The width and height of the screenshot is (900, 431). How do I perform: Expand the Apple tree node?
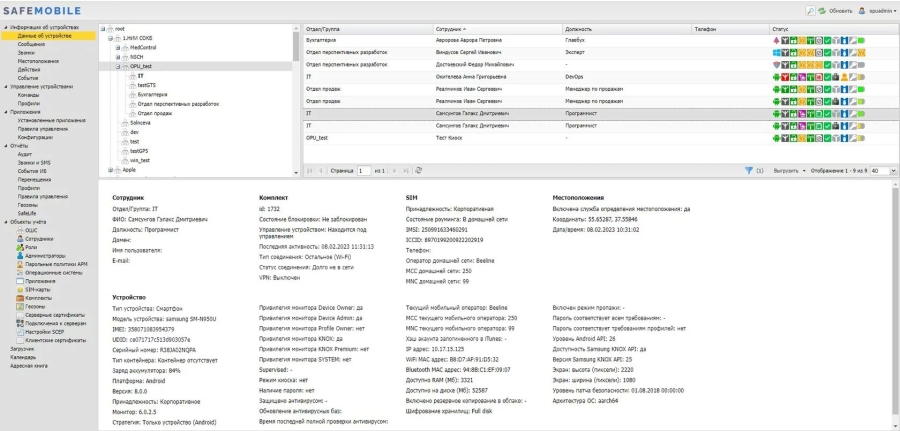coord(110,170)
